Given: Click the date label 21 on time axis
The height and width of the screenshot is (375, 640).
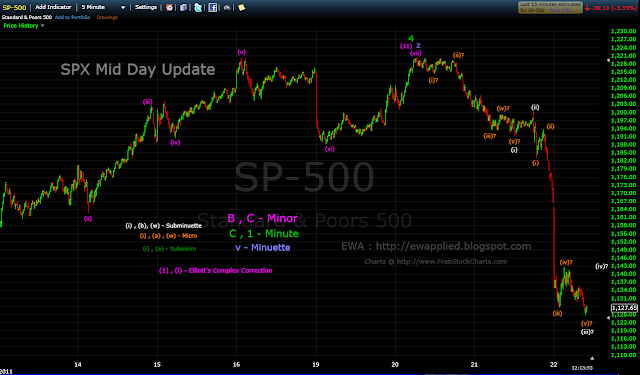Looking at the screenshot, I should pyautogui.click(x=474, y=364).
